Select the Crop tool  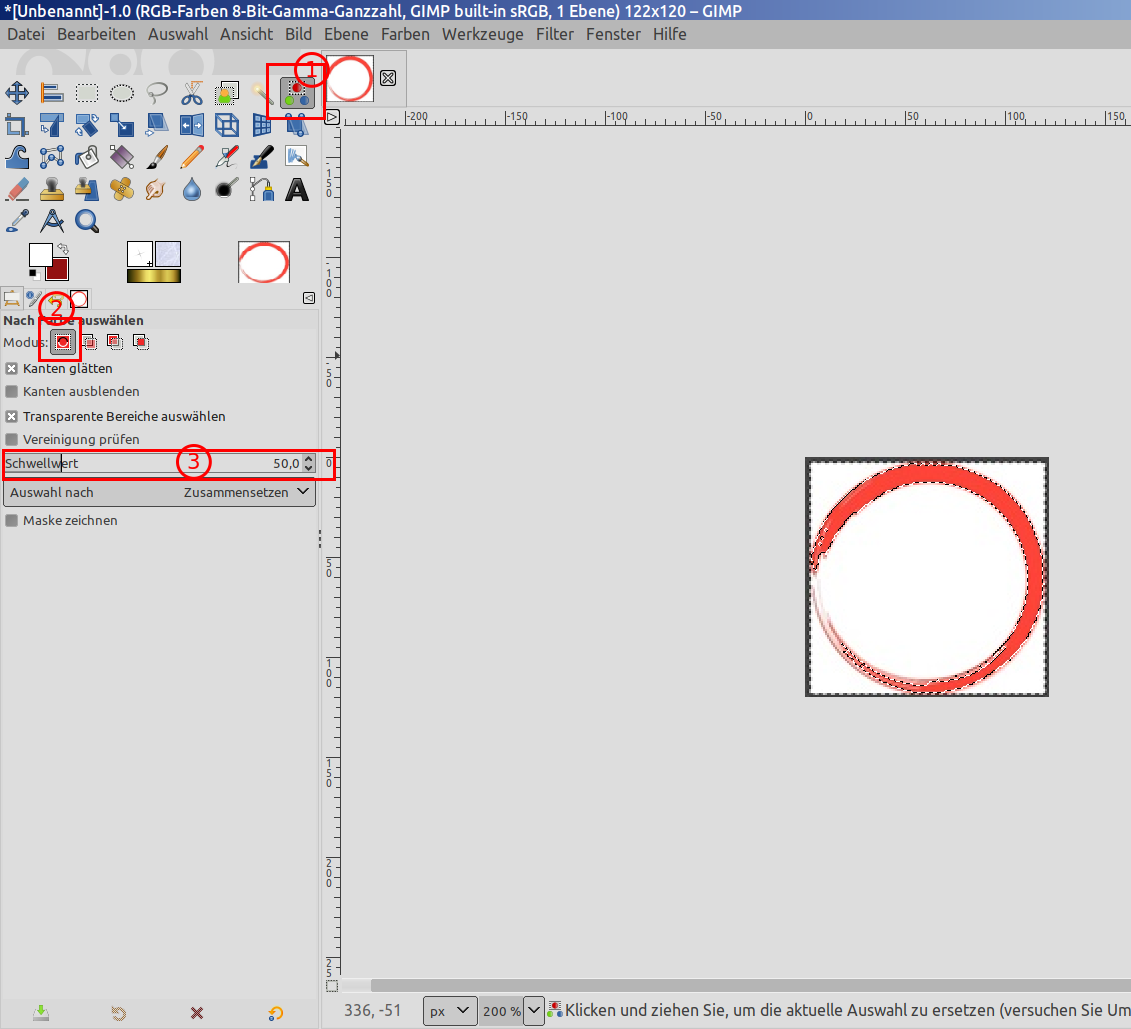pyautogui.click(x=17, y=125)
